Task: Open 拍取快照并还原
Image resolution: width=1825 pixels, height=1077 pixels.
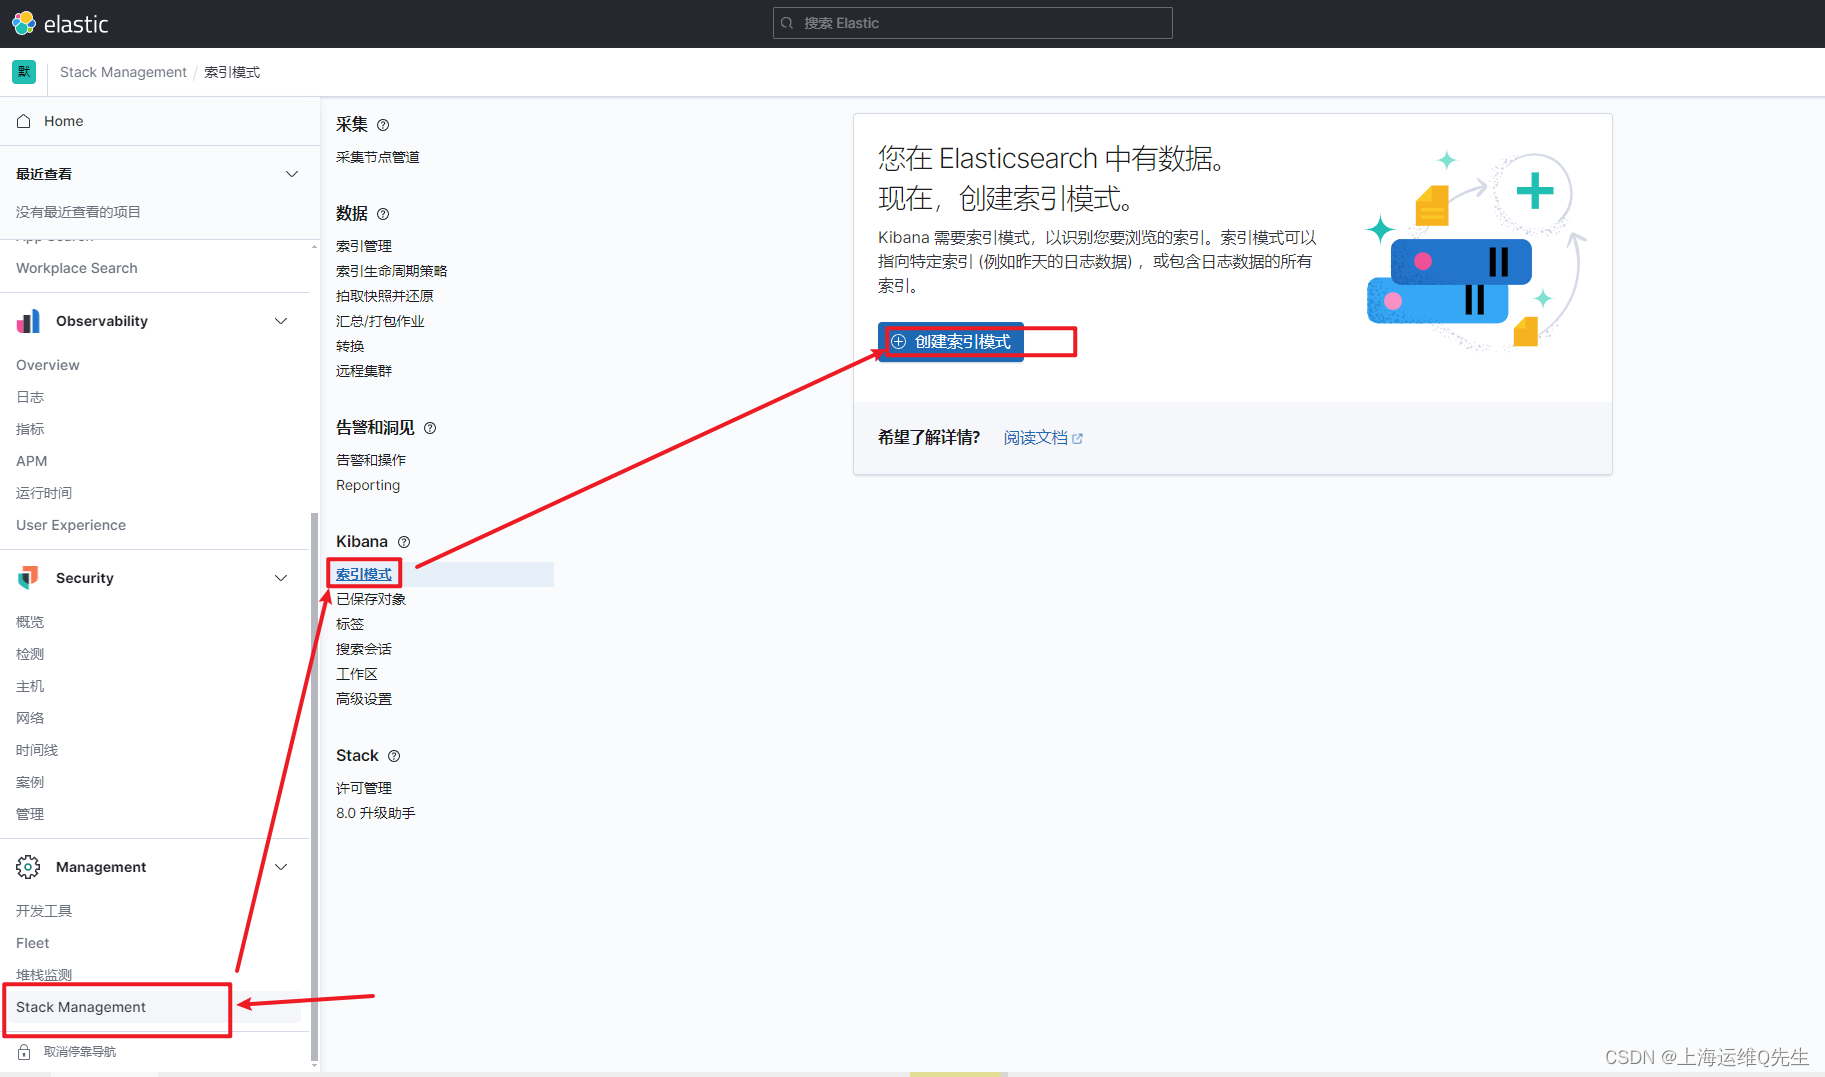Action: [385, 296]
